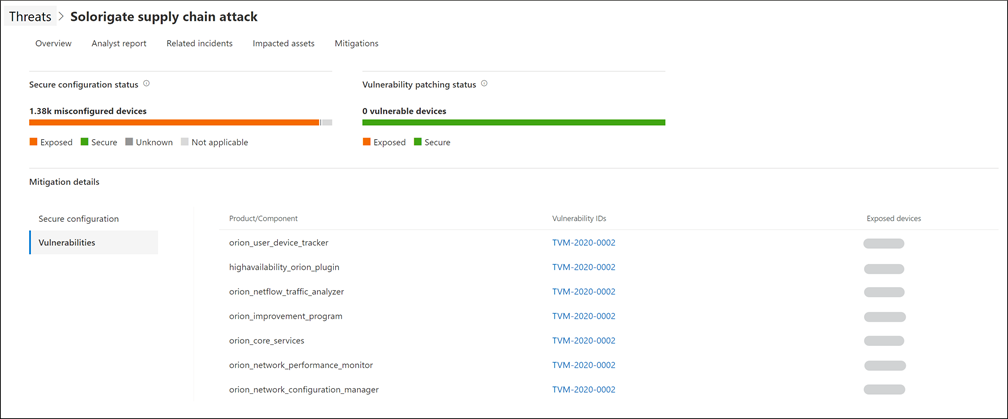Open the Overview tab
Screen dimensions: 1008x419
pyautogui.click(x=53, y=43)
